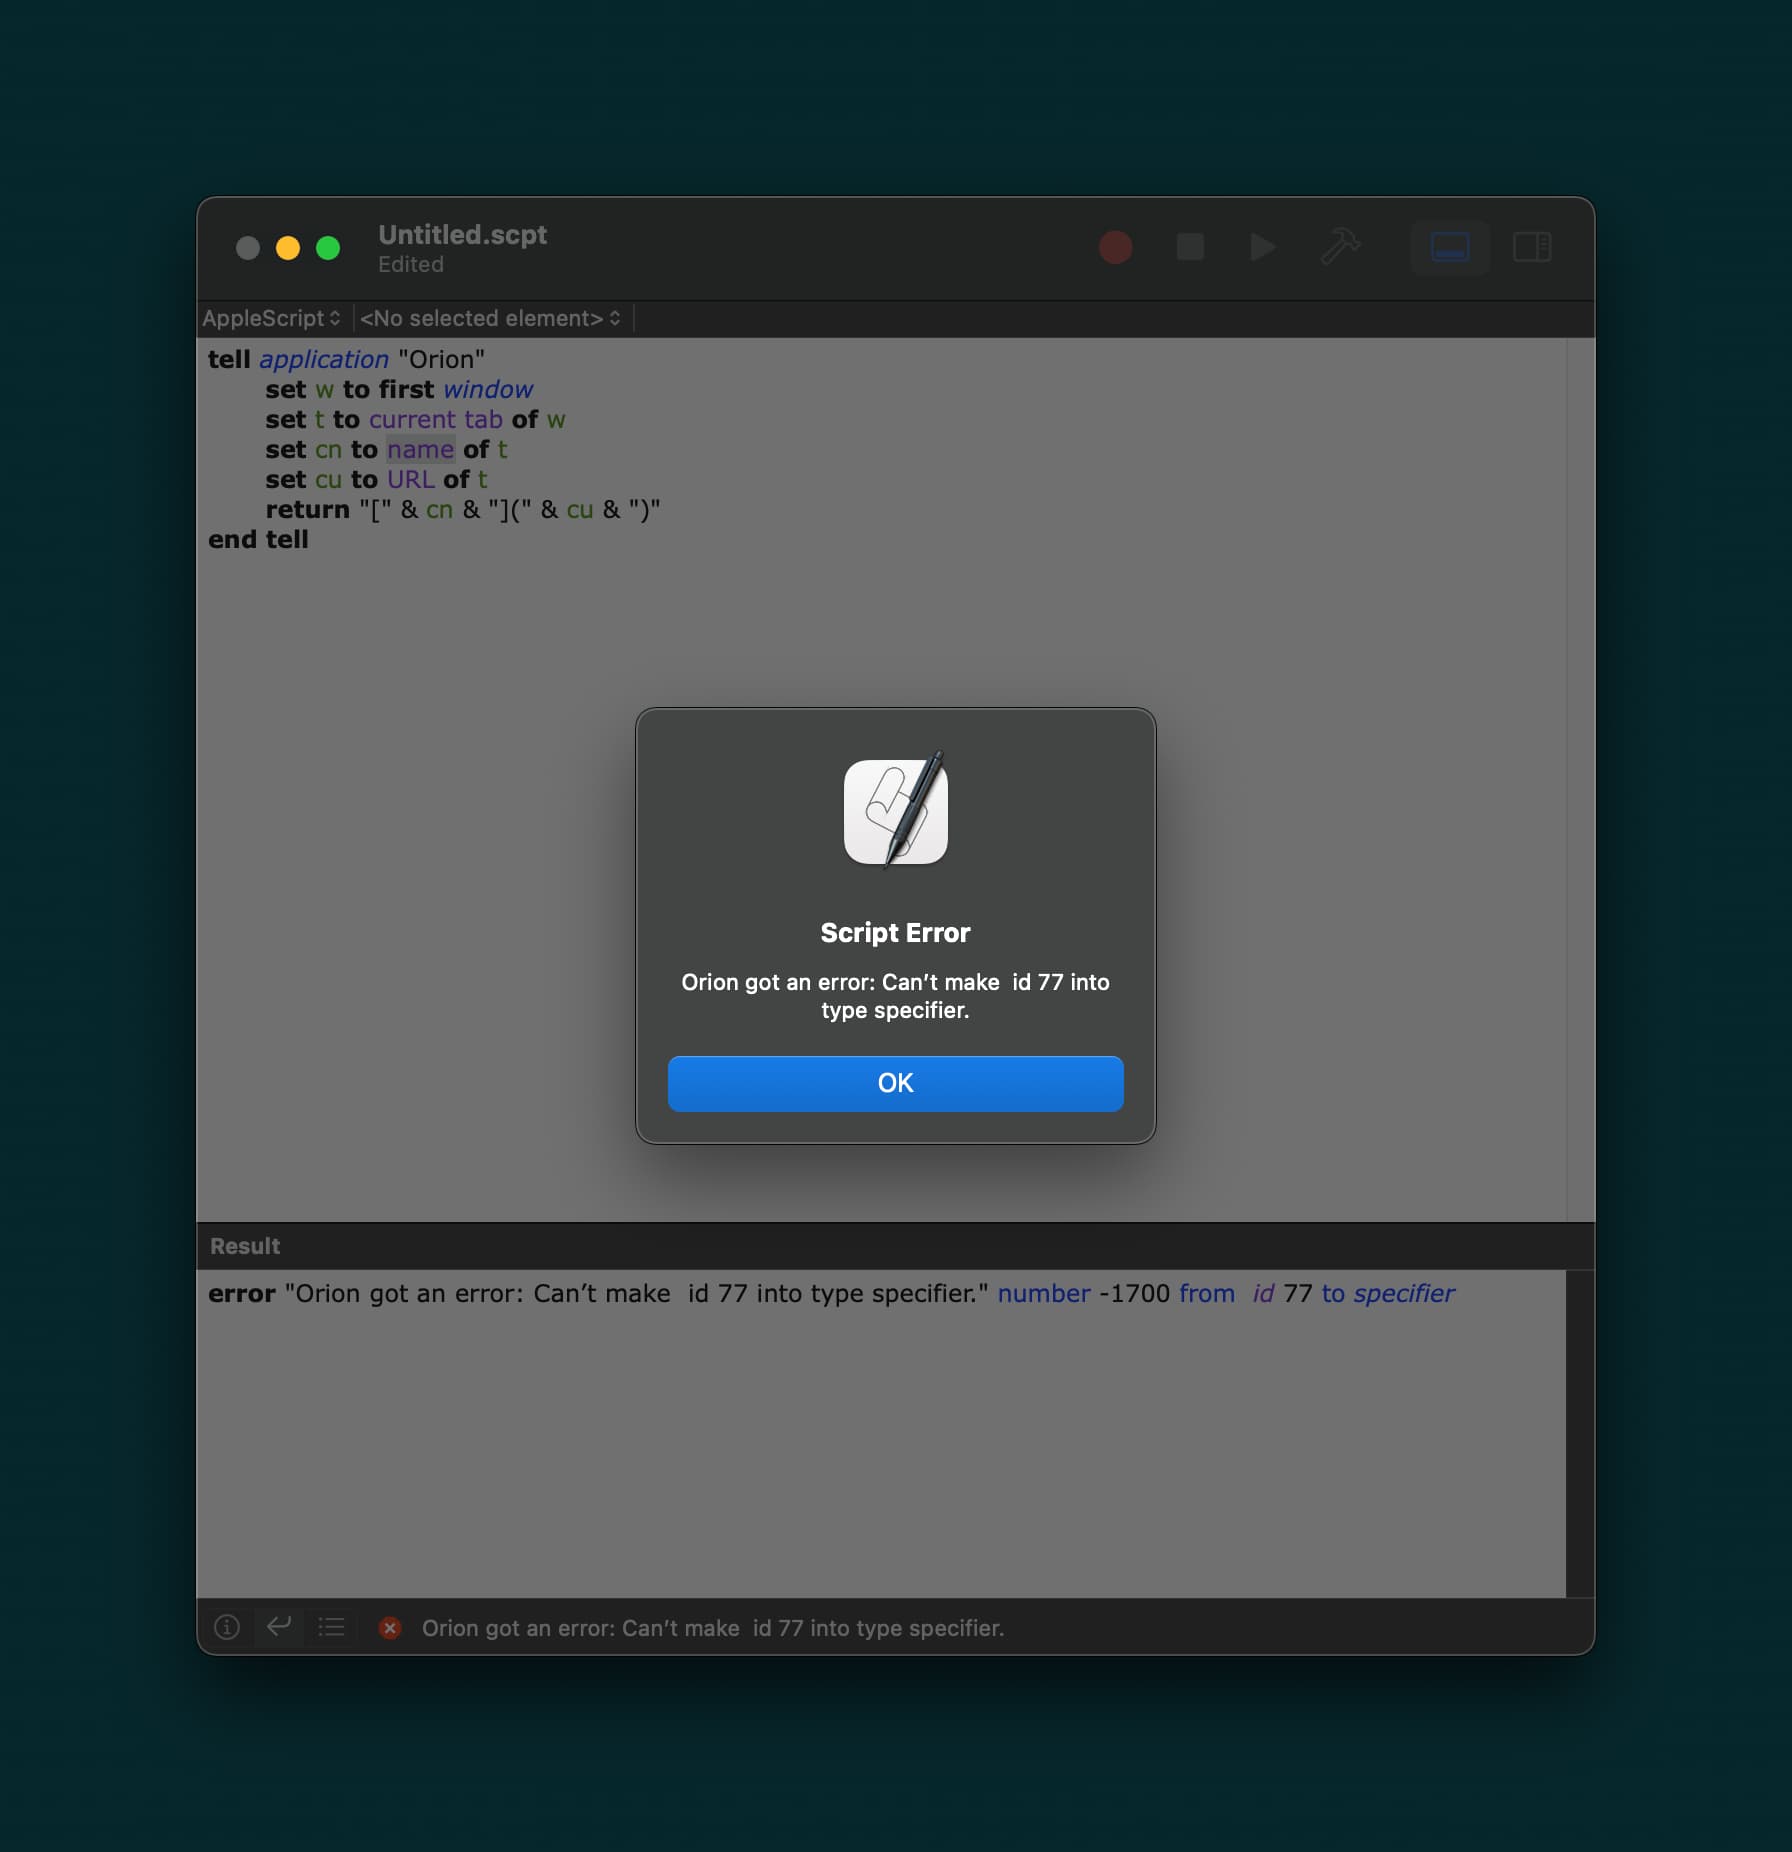Click the return statement line in script
Image resolution: width=1792 pixels, height=1852 pixels.
463,509
